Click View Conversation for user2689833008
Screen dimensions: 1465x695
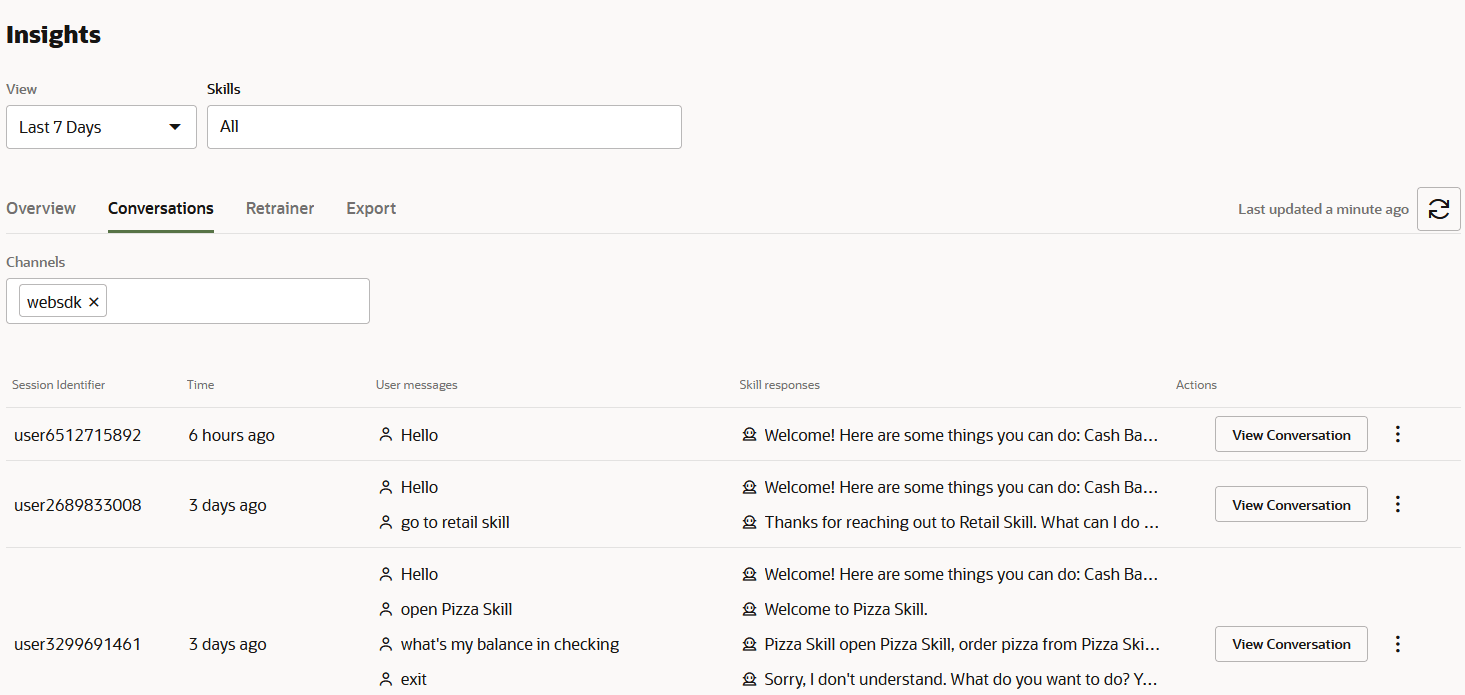pyautogui.click(x=1291, y=504)
